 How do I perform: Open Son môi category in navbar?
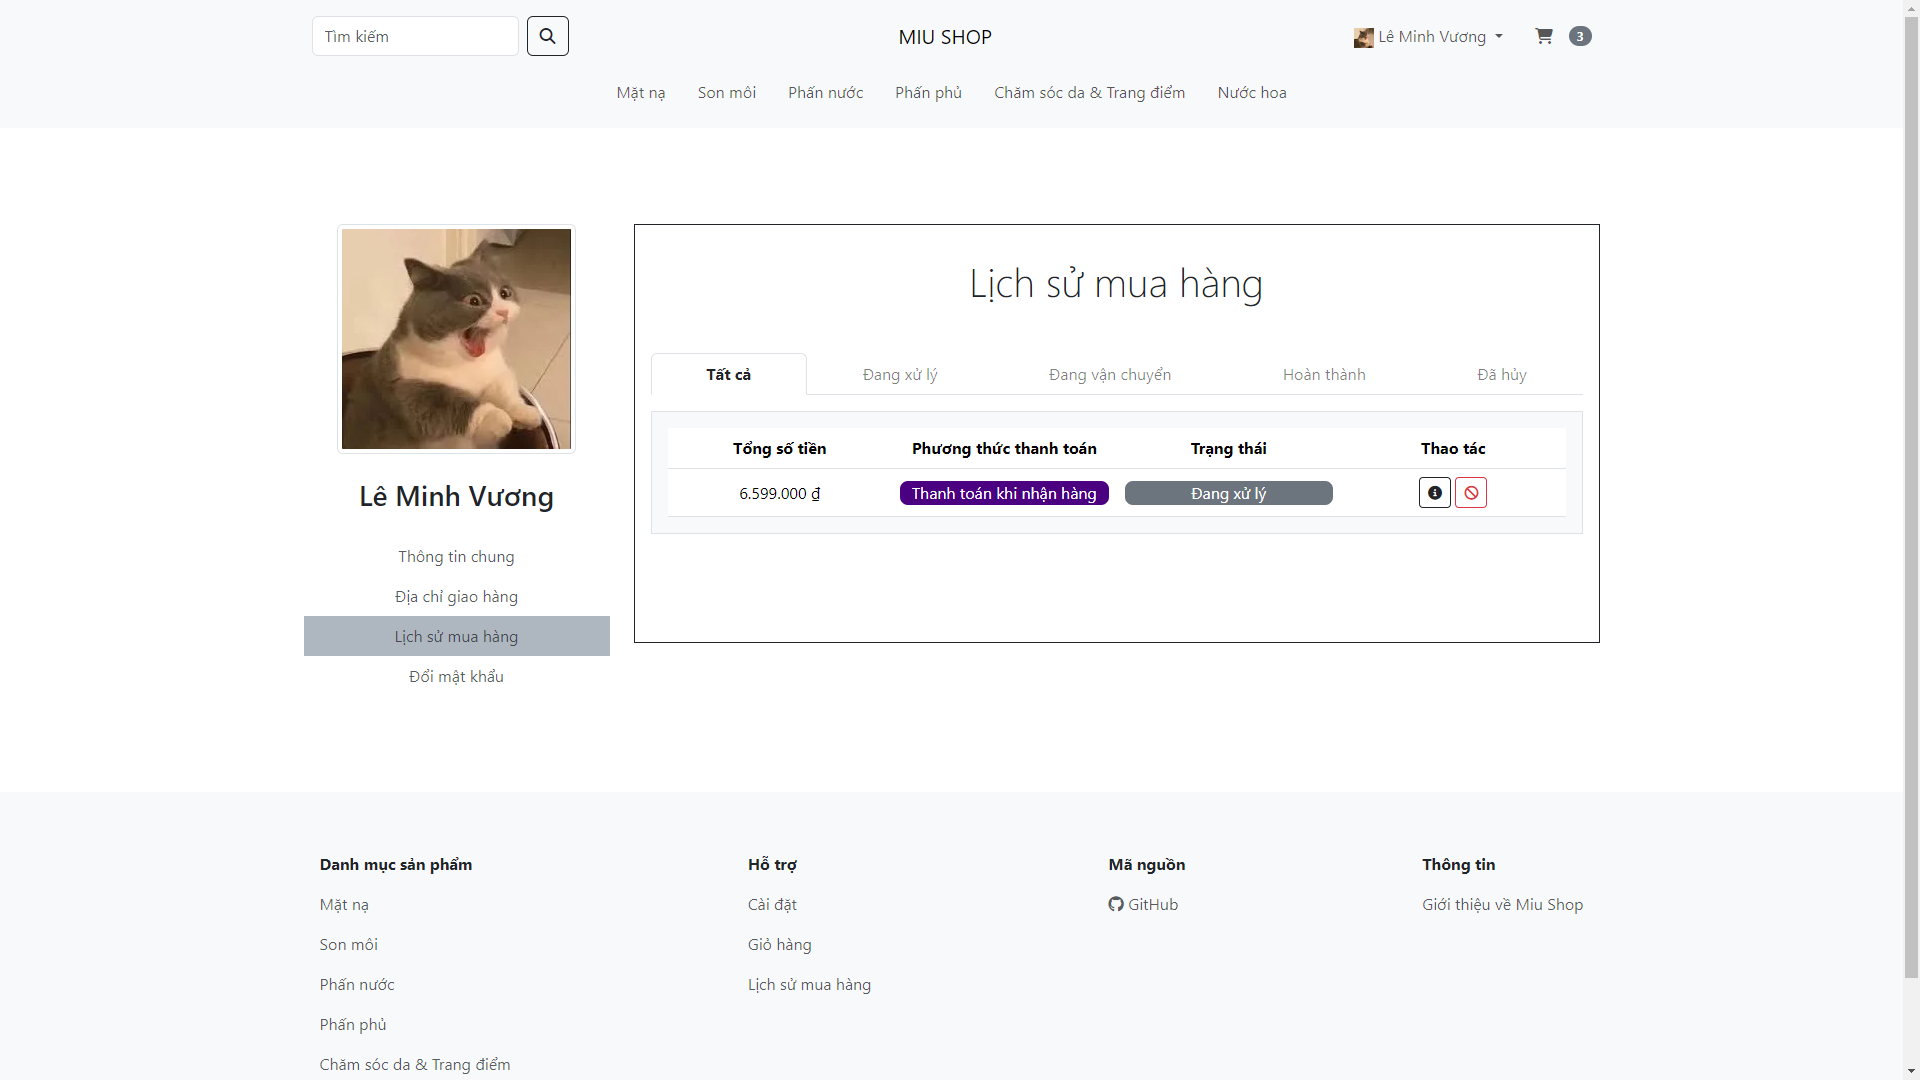coord(726,93)
